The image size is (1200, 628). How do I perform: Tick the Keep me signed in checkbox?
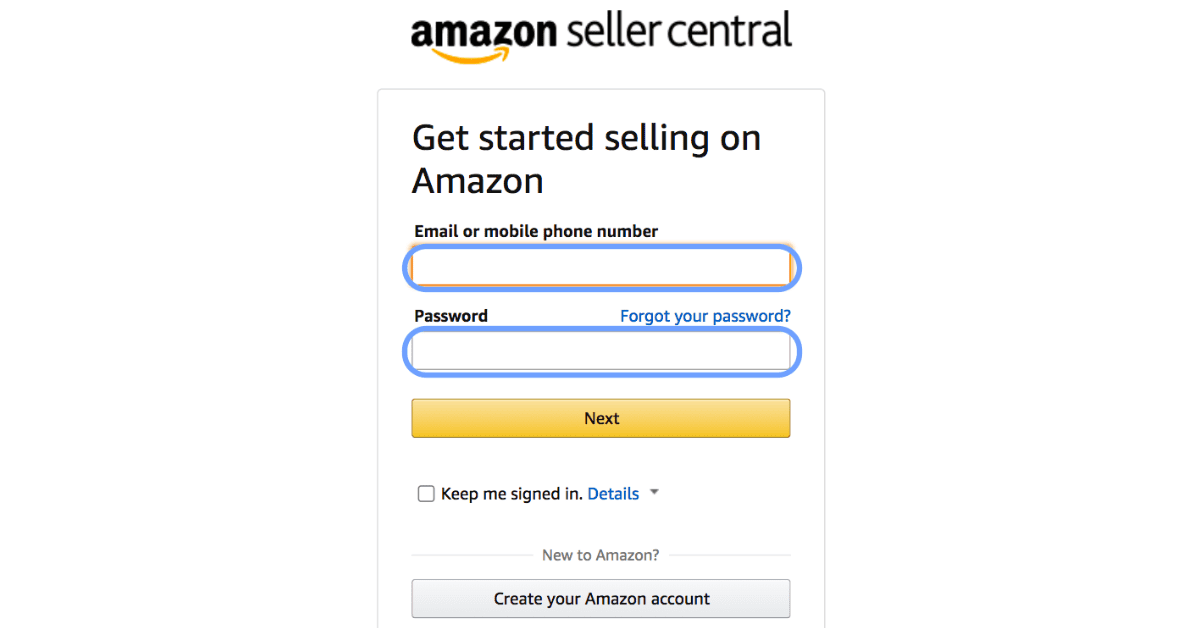(x=426, y=494)
